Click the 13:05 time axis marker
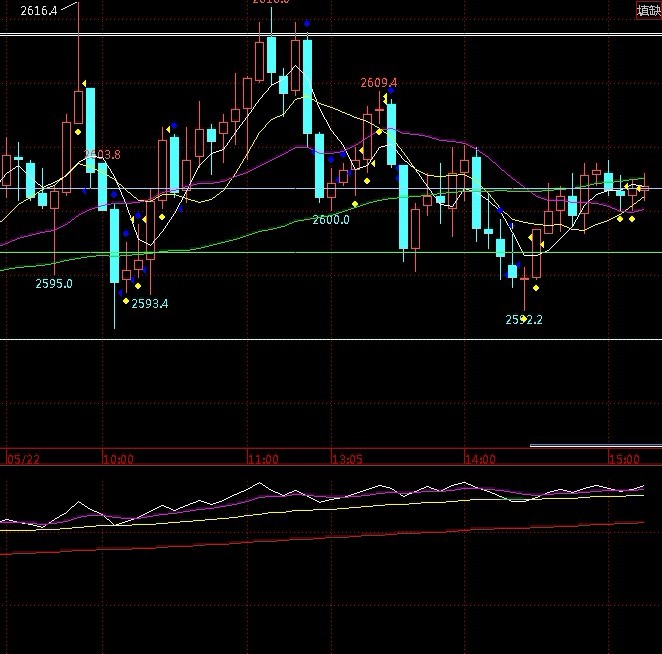 click(346, 459)
